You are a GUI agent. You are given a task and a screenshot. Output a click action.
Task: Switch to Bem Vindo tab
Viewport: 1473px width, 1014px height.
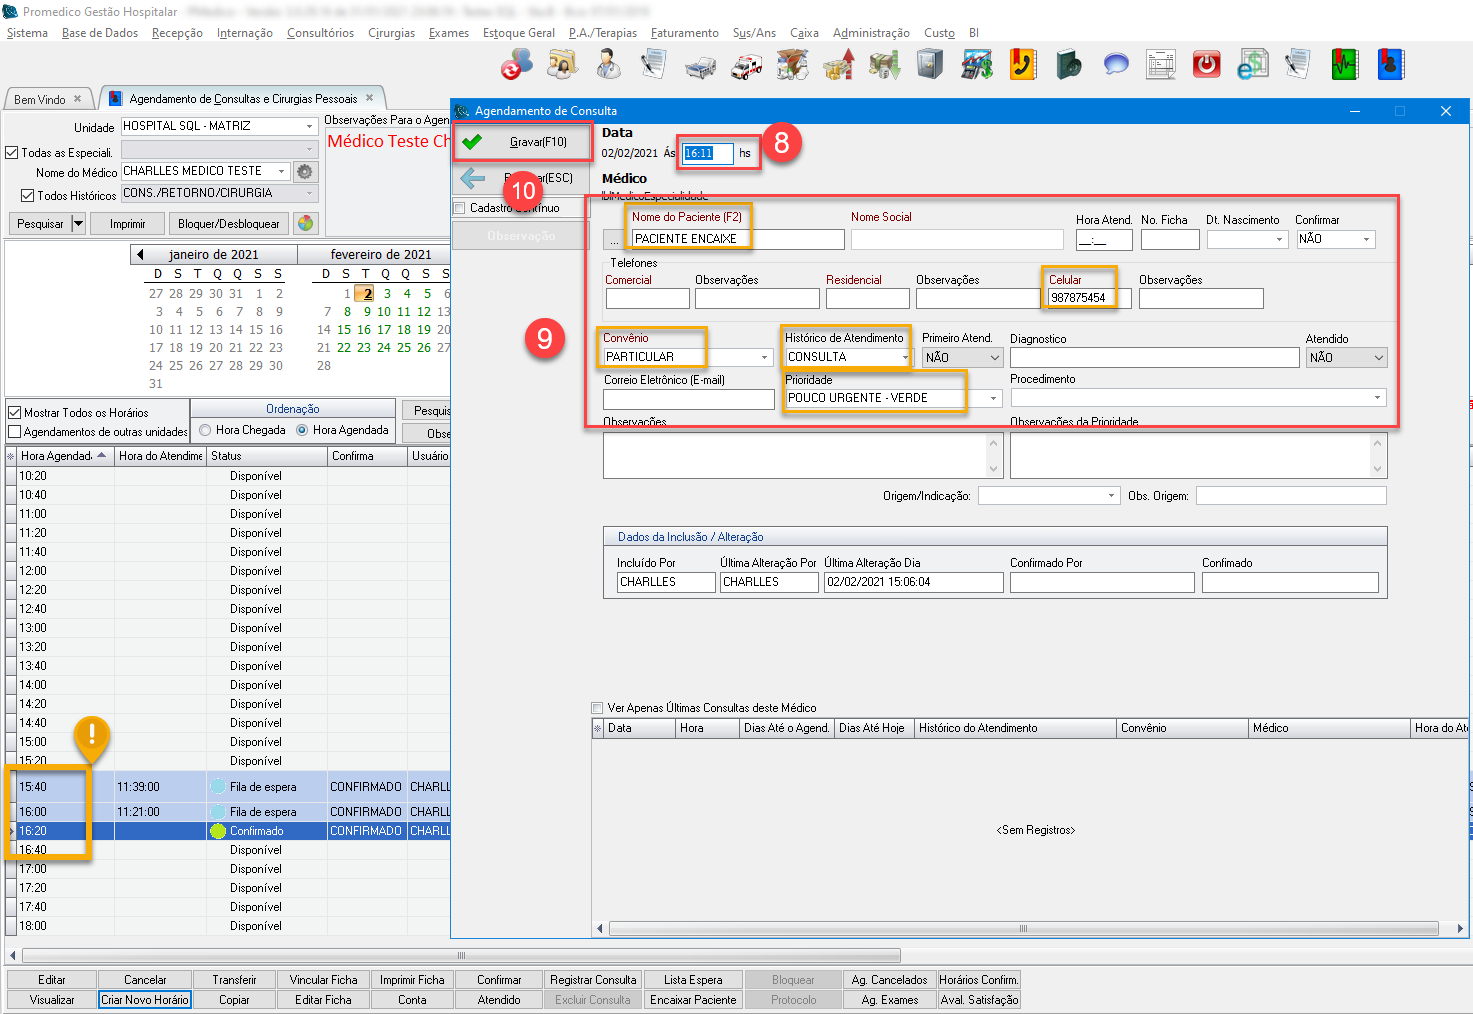tap(40, 99)
